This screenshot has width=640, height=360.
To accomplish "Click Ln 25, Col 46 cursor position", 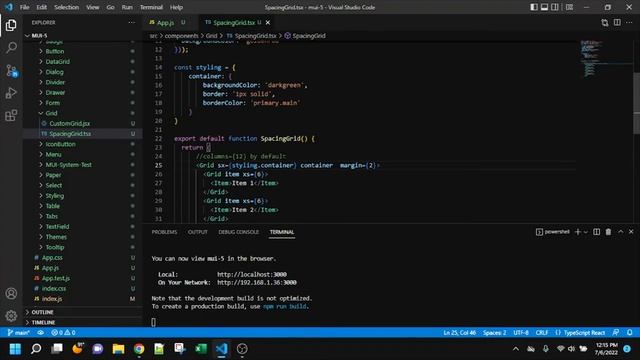I will pos(460,333).
